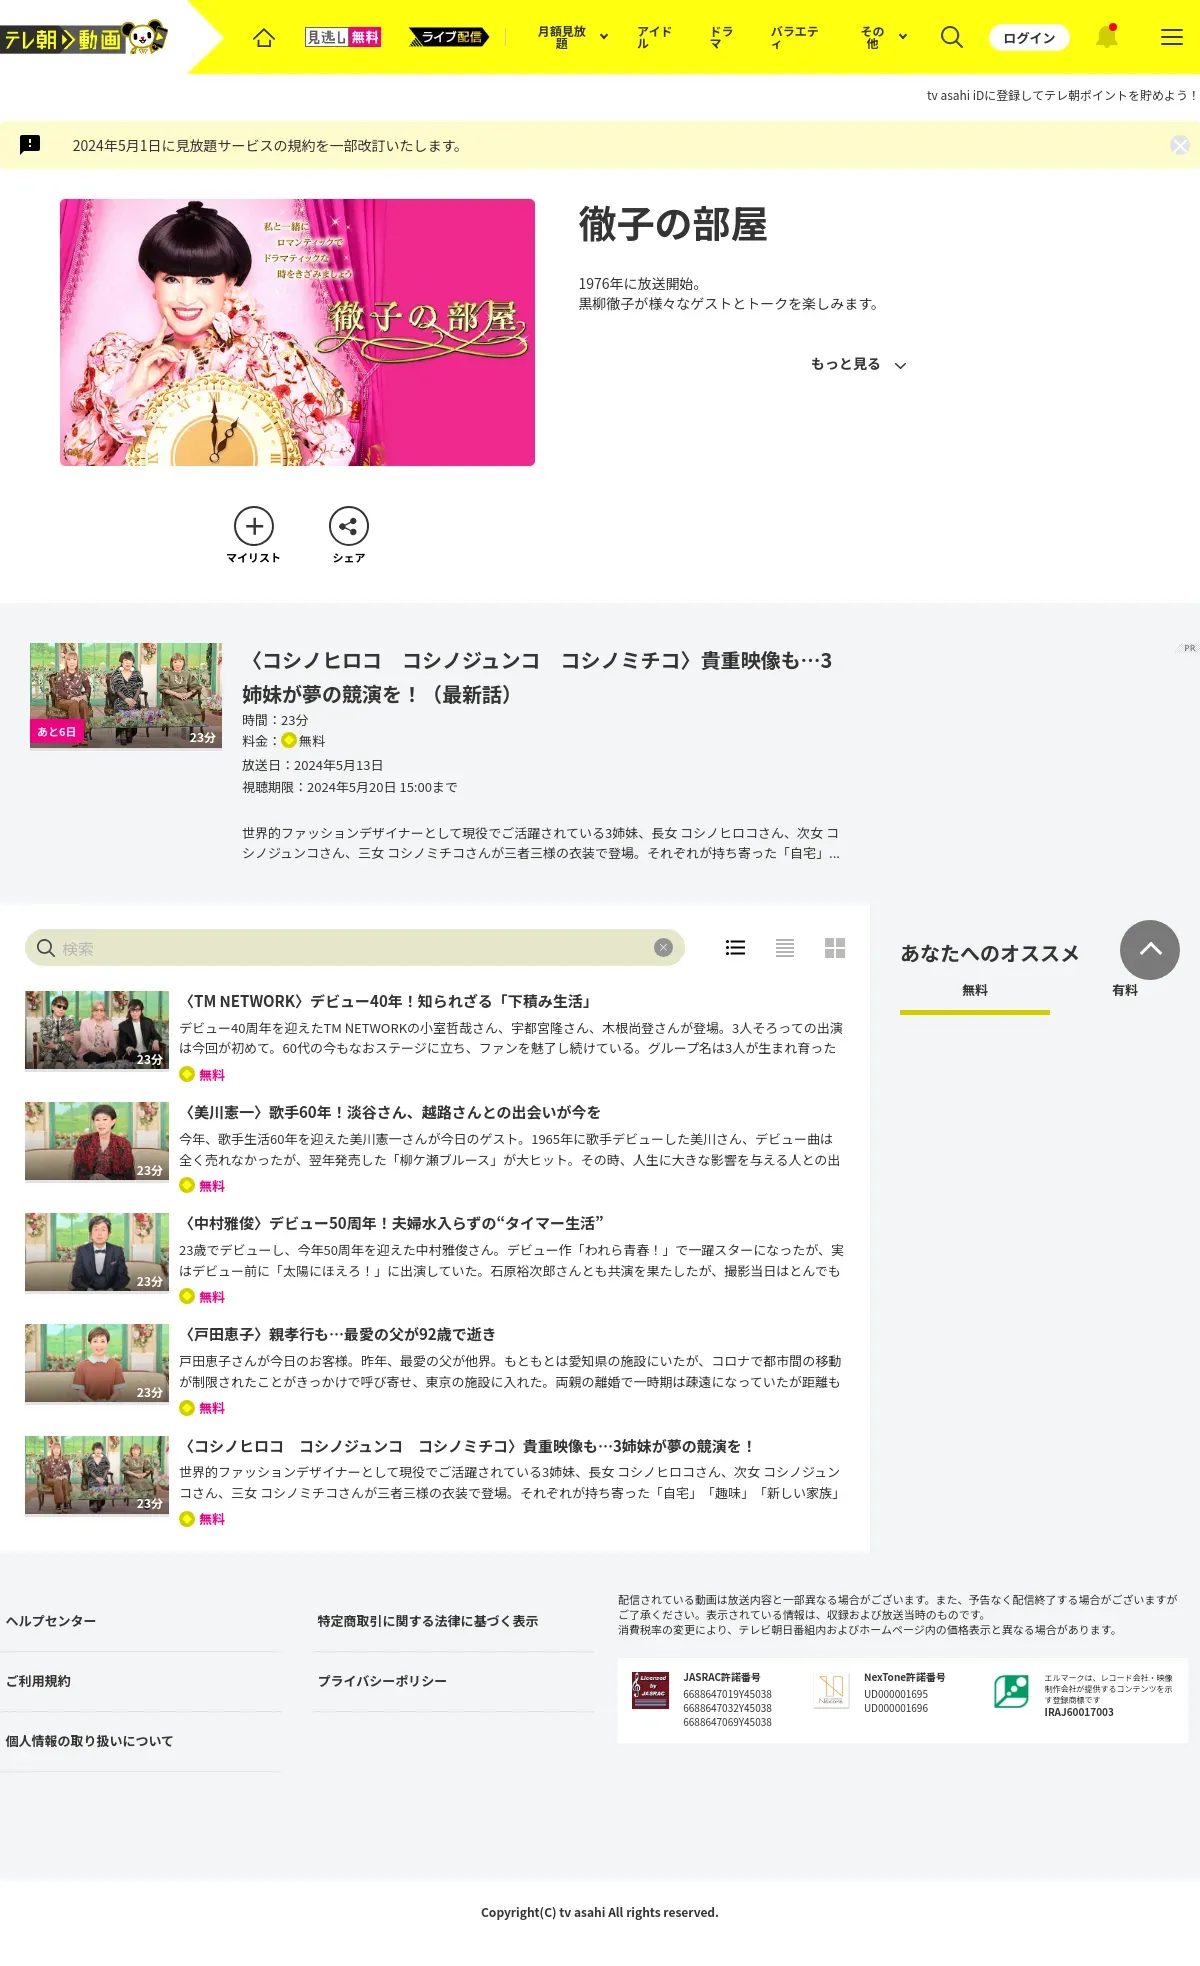Viewport: 1200px width, 1966px height.
Task: Open 〈中村雅俊〉デビュー50周年 episode title
Action: 391,1223
